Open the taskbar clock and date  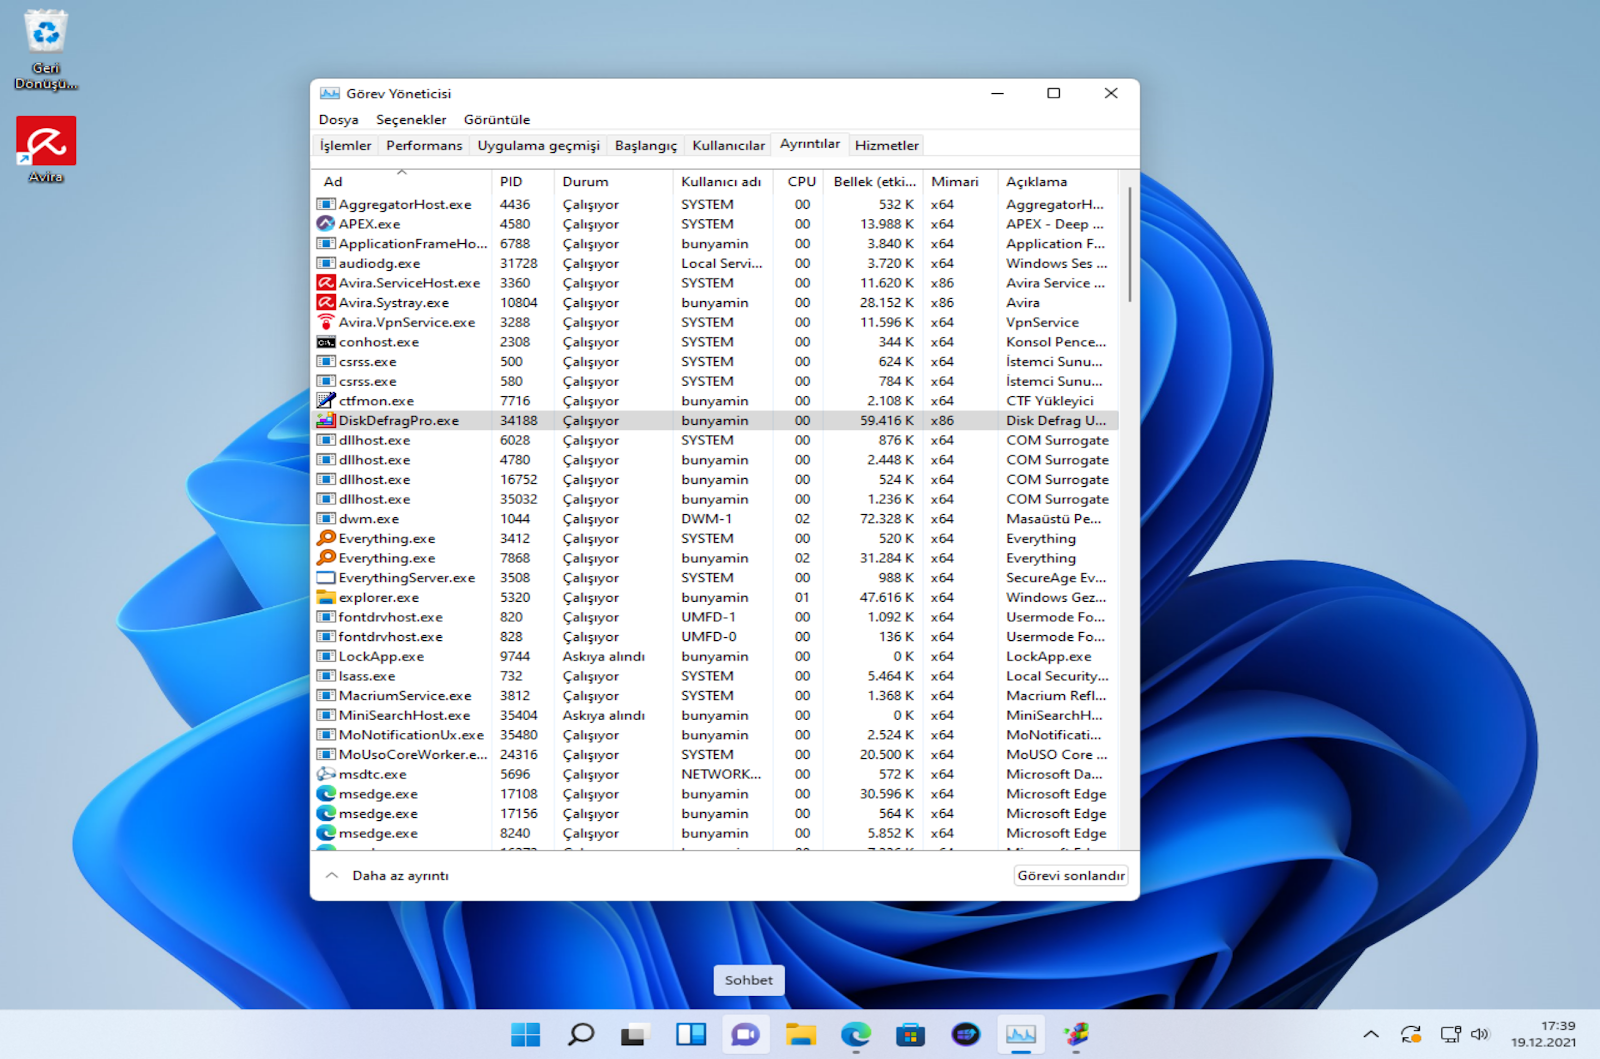pyautogui.click(x=1544, y=1034)
